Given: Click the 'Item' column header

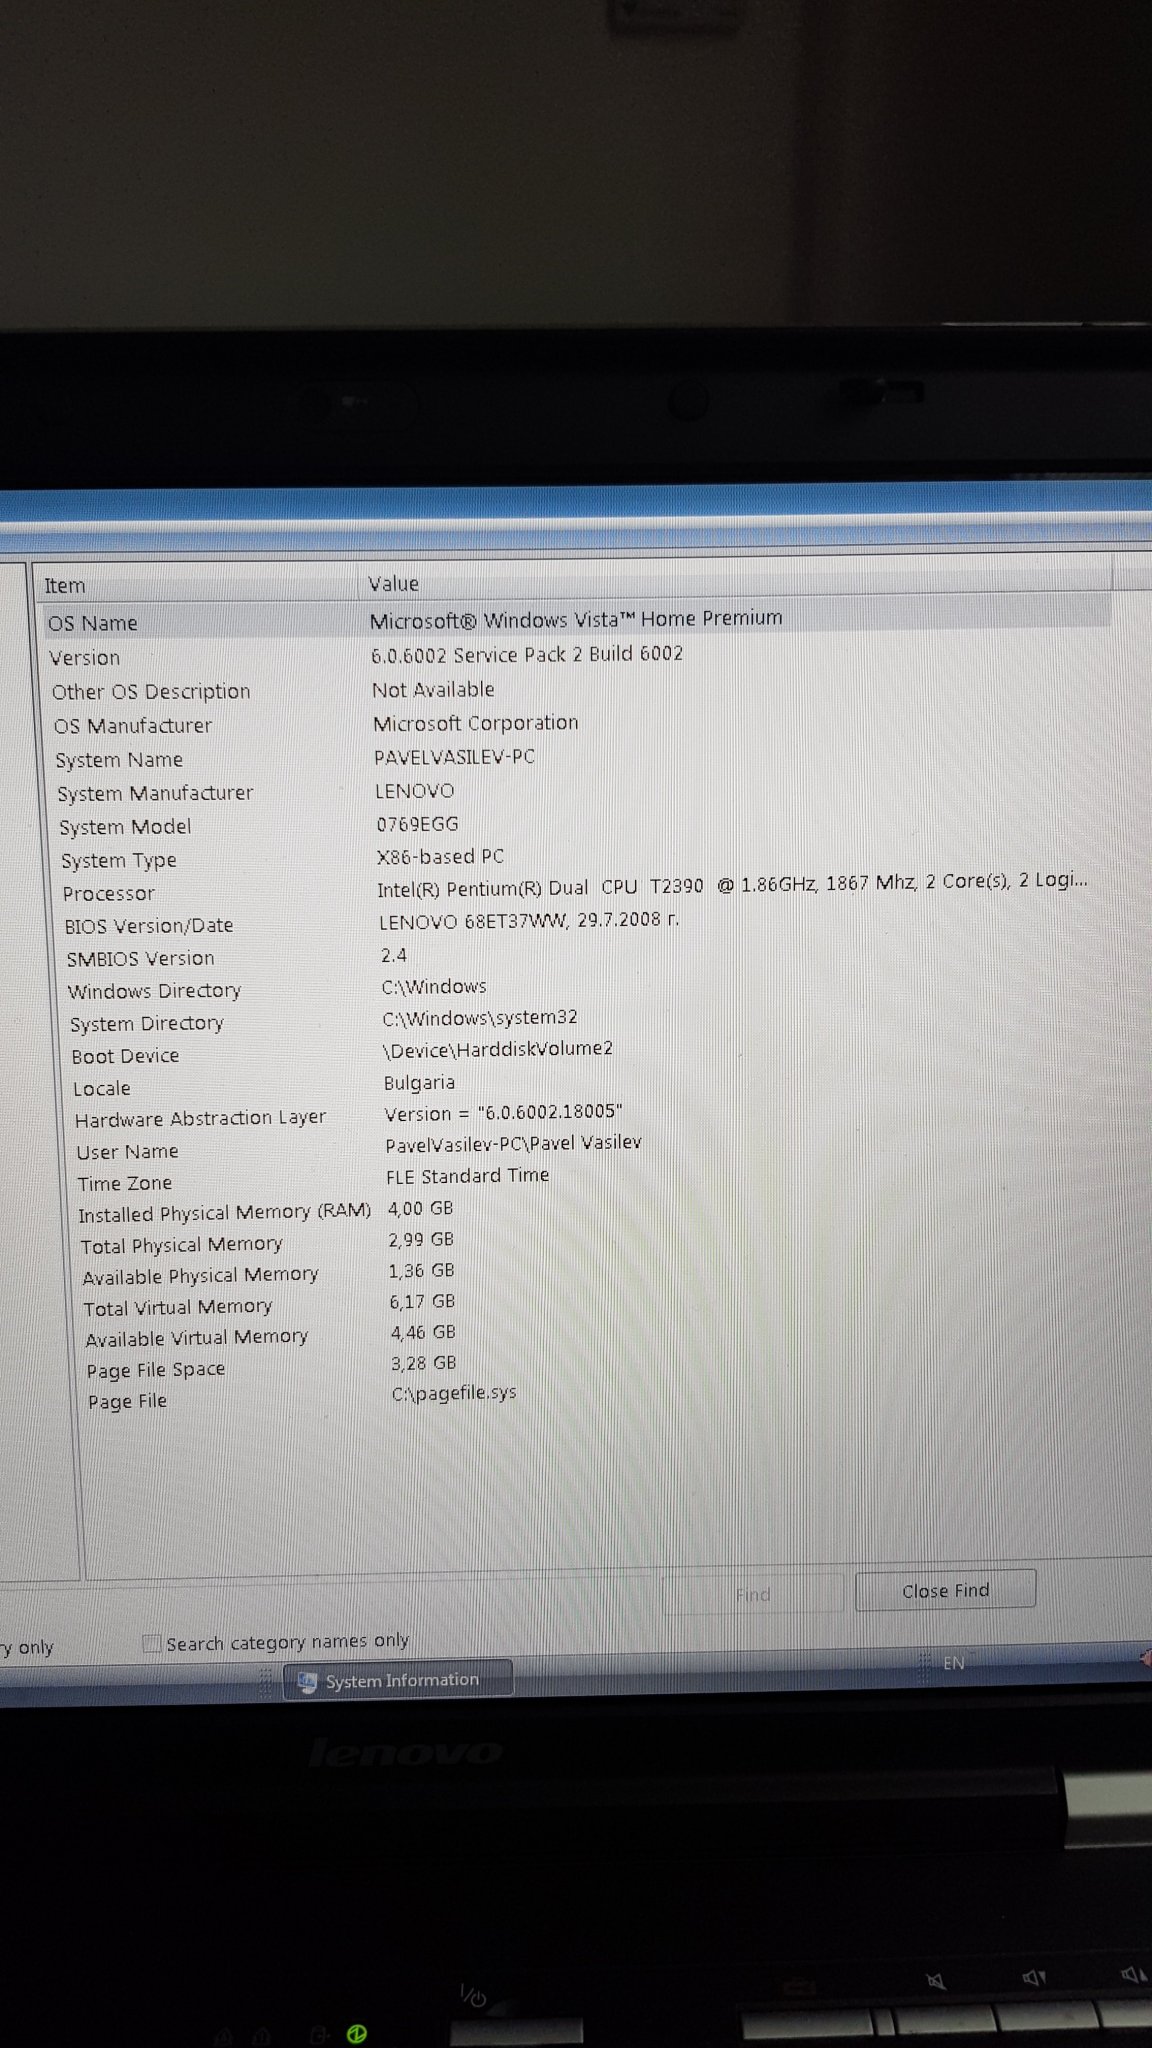Looking at the screenshot, I should (x=198, y=585).
